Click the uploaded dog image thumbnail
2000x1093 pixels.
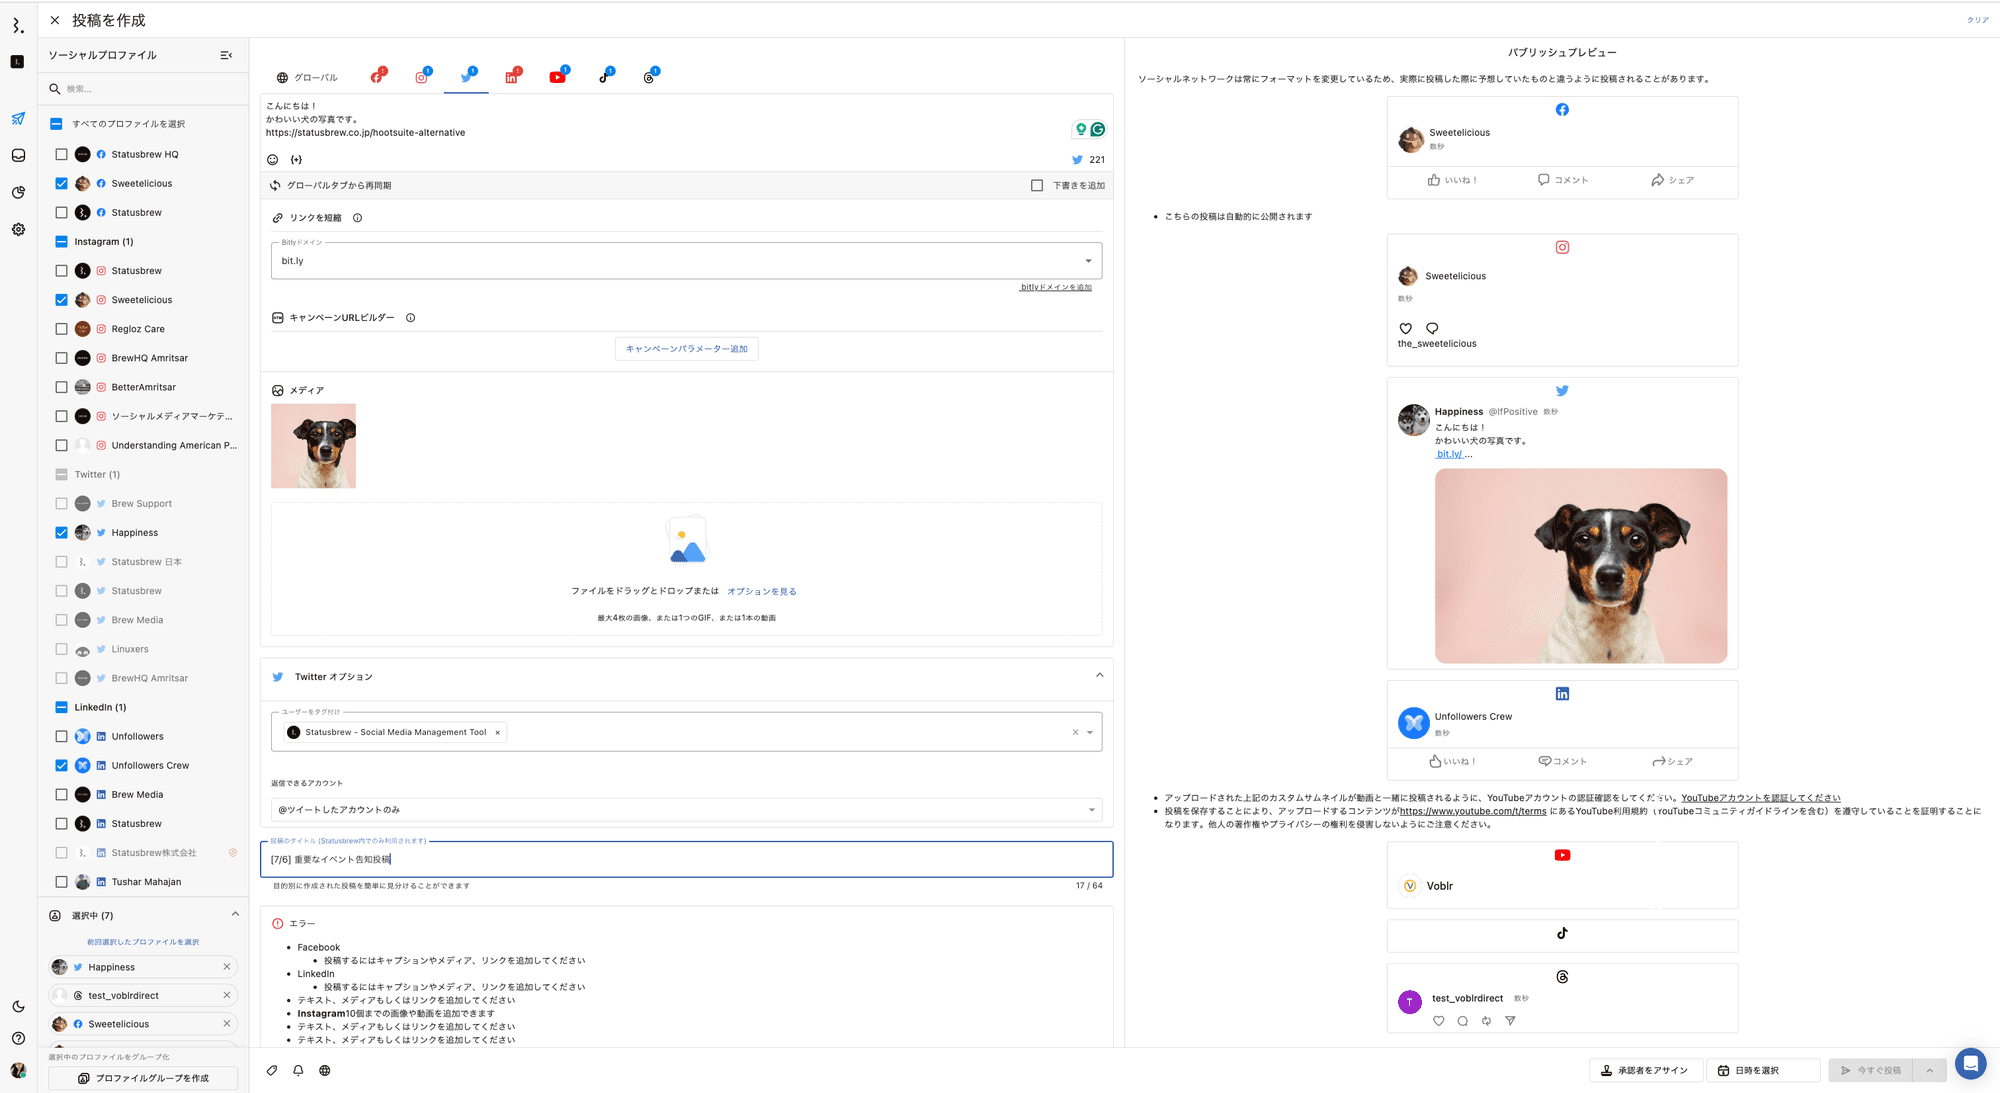(x=313, y=446)
